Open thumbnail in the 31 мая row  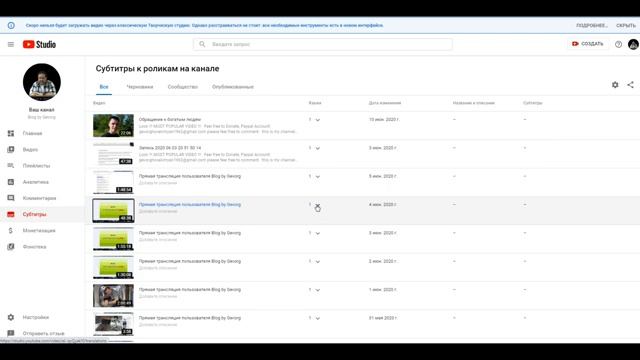click(113, 324)
